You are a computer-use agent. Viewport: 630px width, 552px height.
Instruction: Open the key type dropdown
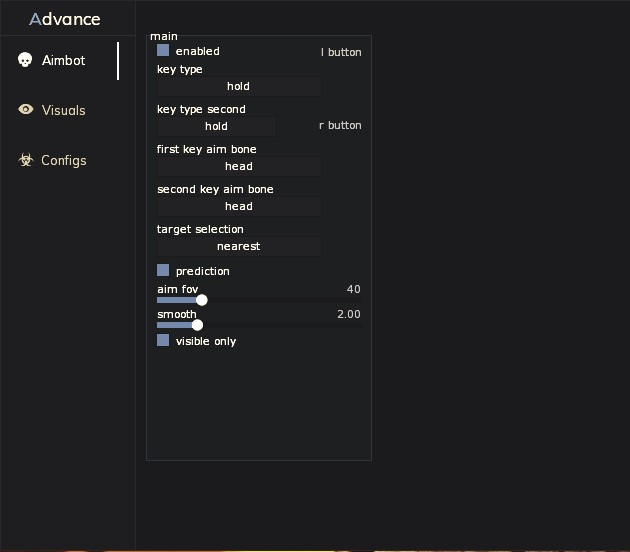click(x=238, y=86)
